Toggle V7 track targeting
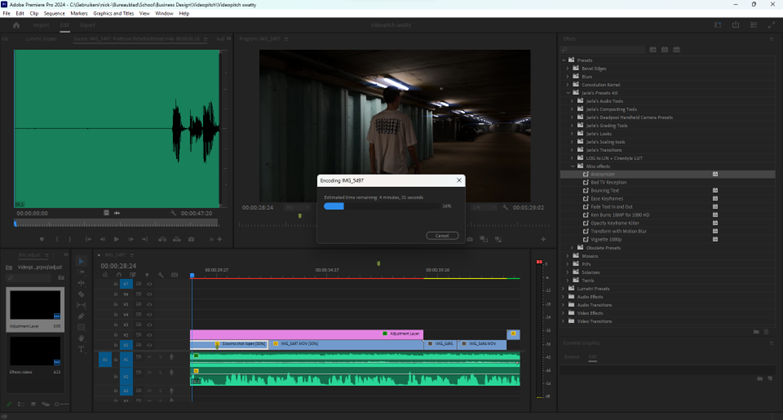The image size is (783, 420). [126, 284]
